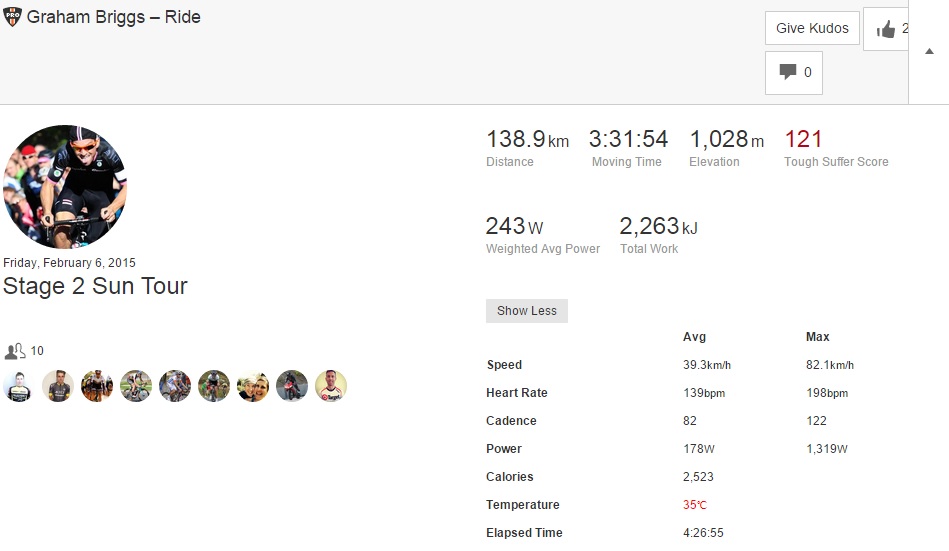Viewport: 949px width, 551px height.
Task: Click the red 35℃ temperature value
Action: click(694, 505)
